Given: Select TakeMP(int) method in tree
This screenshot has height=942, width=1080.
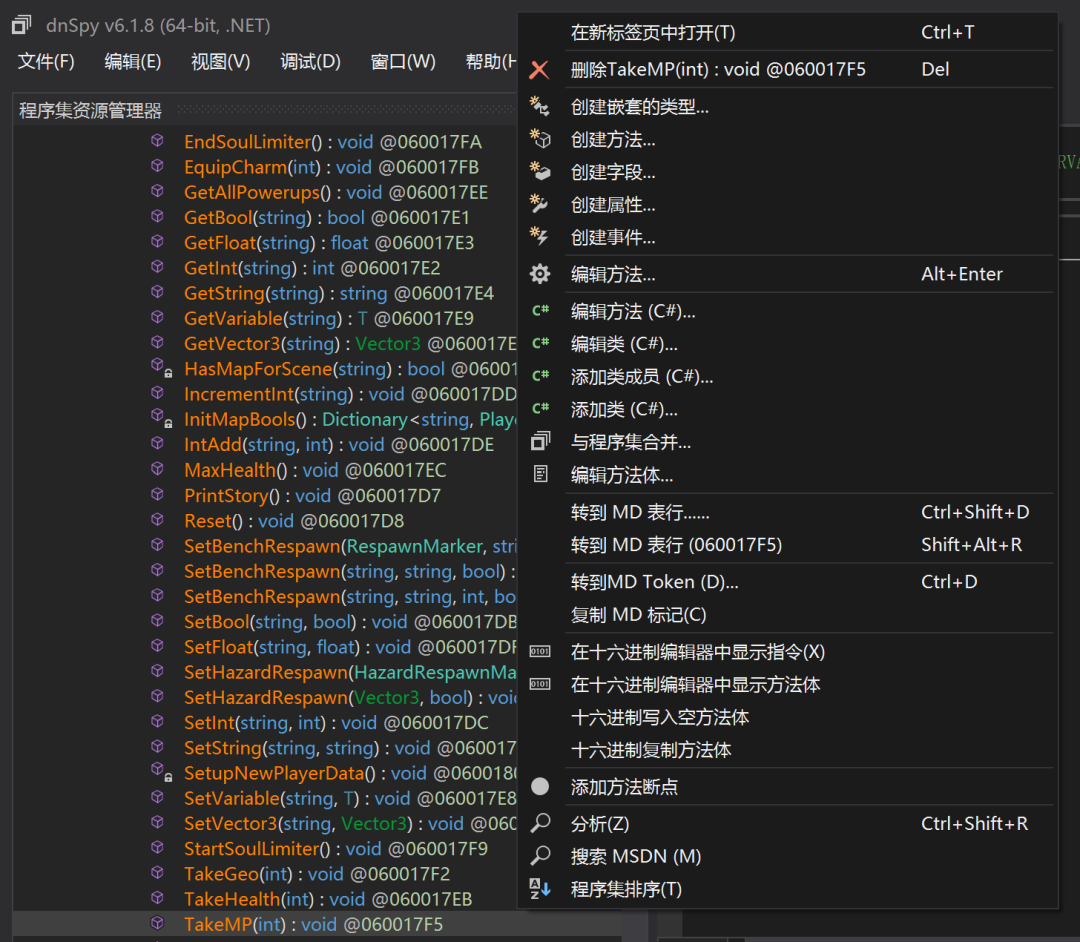Looking at the screenshot, I should click(313, 924).
